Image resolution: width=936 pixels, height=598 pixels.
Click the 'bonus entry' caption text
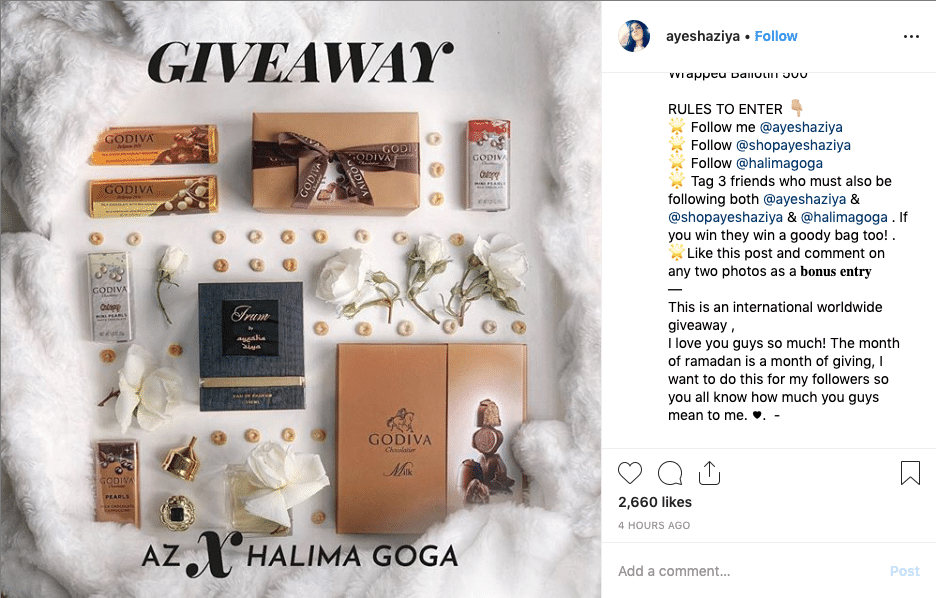coord(836,271)
